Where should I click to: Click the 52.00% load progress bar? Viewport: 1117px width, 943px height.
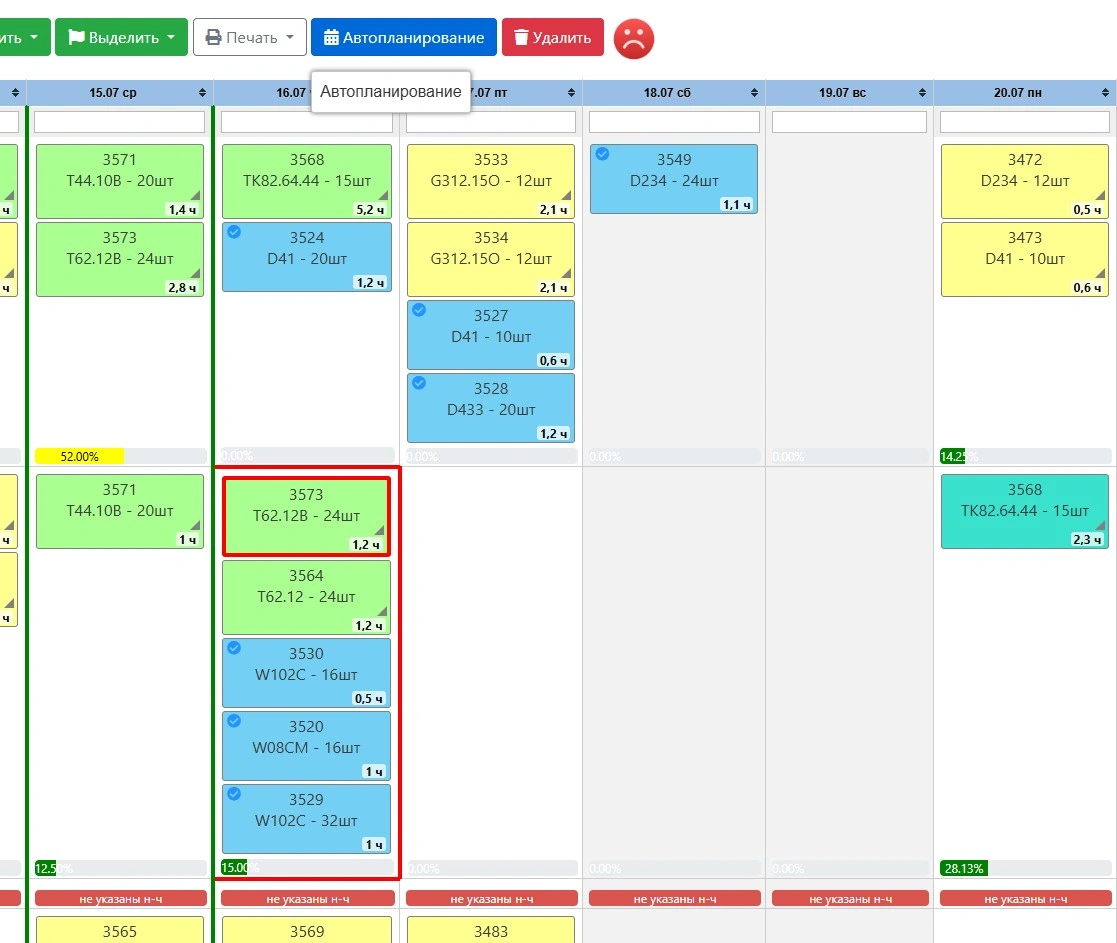[x=120, y=457]
